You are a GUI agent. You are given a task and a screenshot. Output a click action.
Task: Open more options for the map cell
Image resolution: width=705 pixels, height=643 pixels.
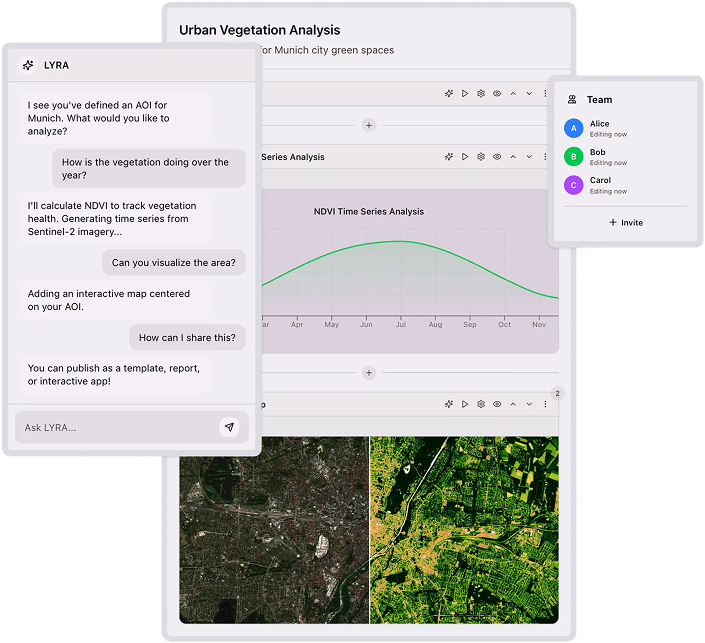click(545, 405)
